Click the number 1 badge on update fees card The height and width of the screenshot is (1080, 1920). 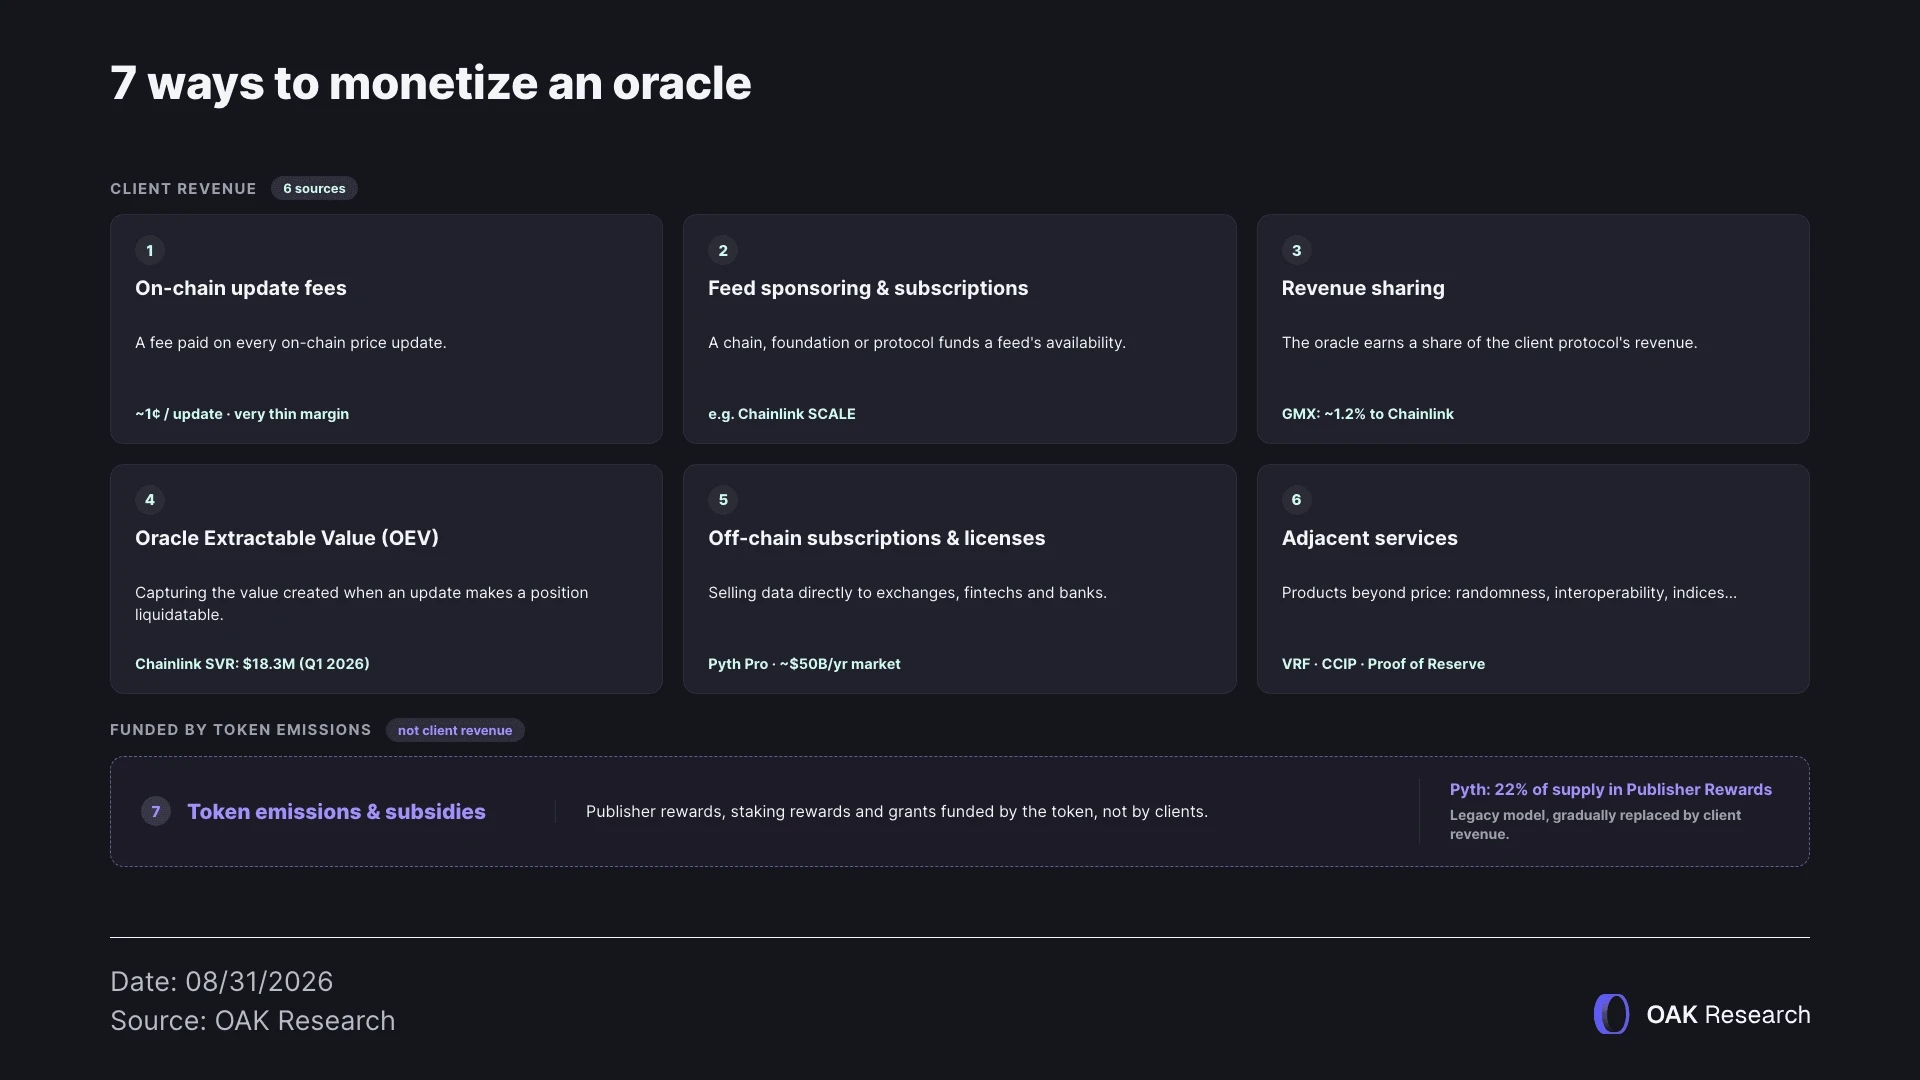coord(150,250)
